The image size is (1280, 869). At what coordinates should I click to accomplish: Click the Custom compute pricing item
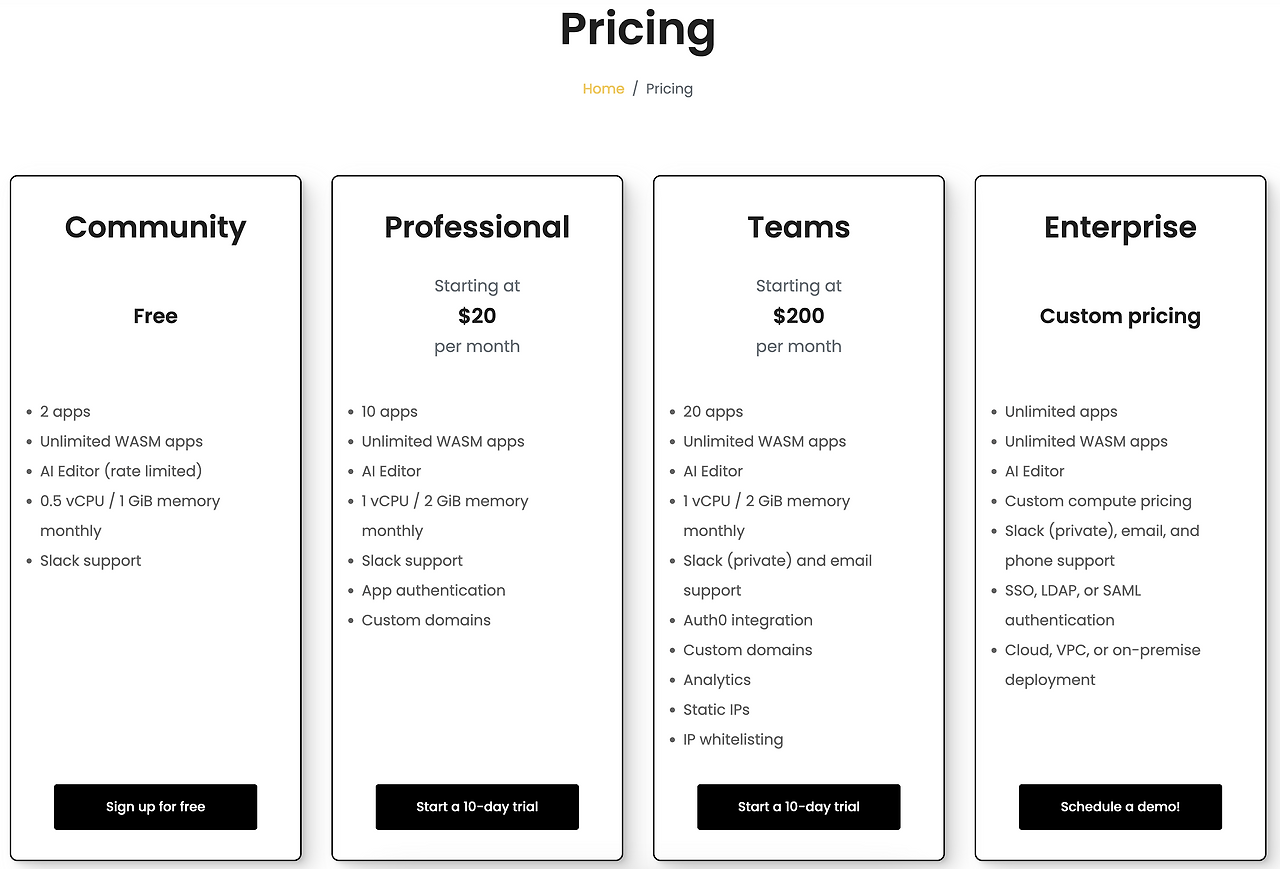(1098, 501)
